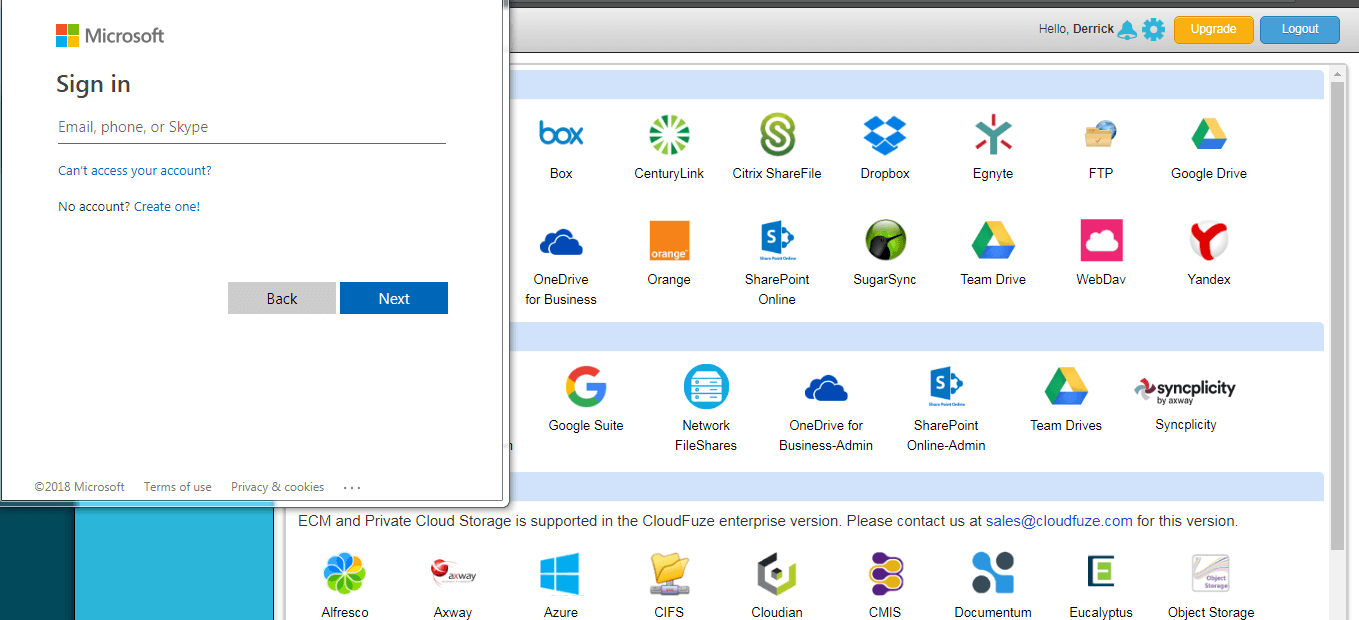Choose the Syncplicity icon
1359x620 pixels.
1185,390
